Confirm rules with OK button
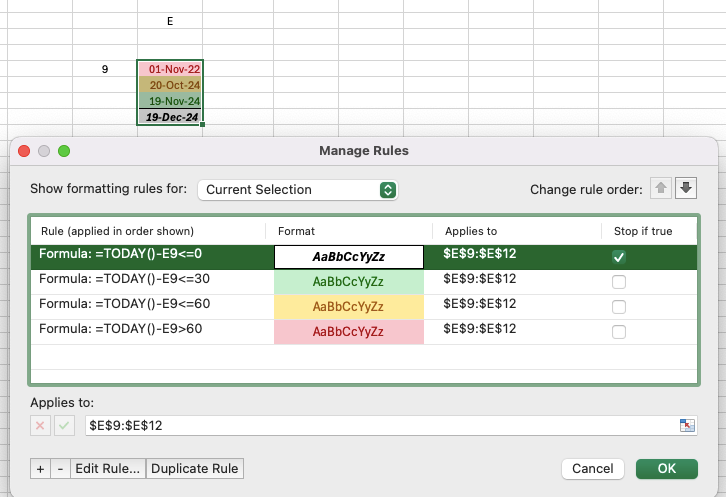This screenshot has width=726, height=497. [x=667, y=469]
